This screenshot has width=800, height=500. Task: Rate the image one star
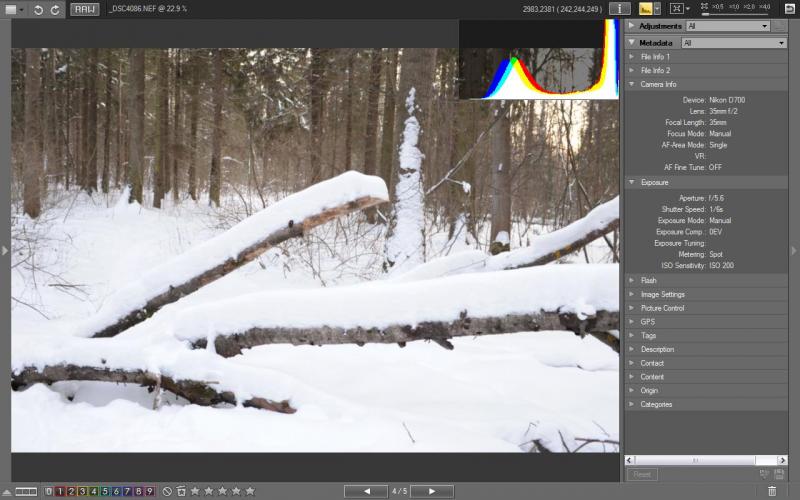coord(195,491)
